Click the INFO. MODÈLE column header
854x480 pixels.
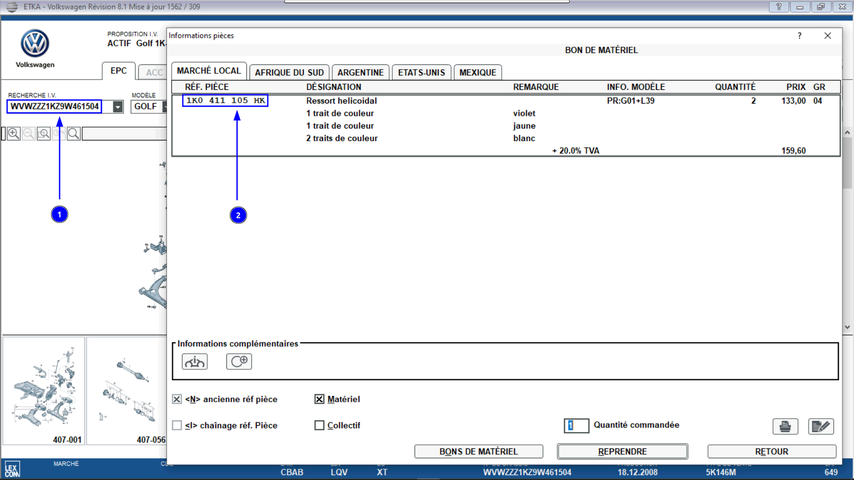636,87
